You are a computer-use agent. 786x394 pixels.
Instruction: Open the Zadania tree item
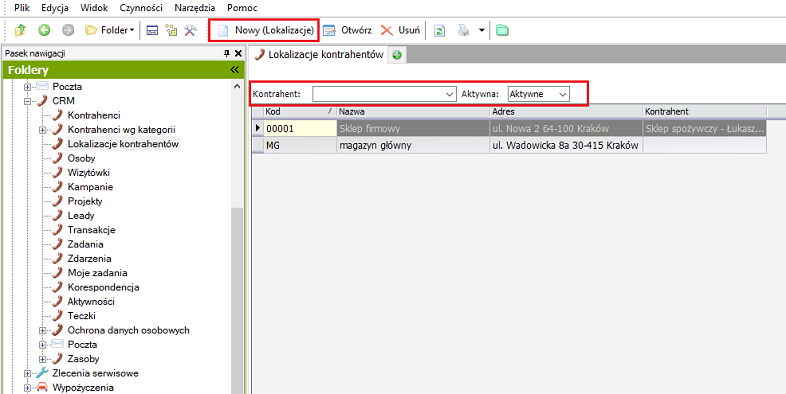click(85, 245)
